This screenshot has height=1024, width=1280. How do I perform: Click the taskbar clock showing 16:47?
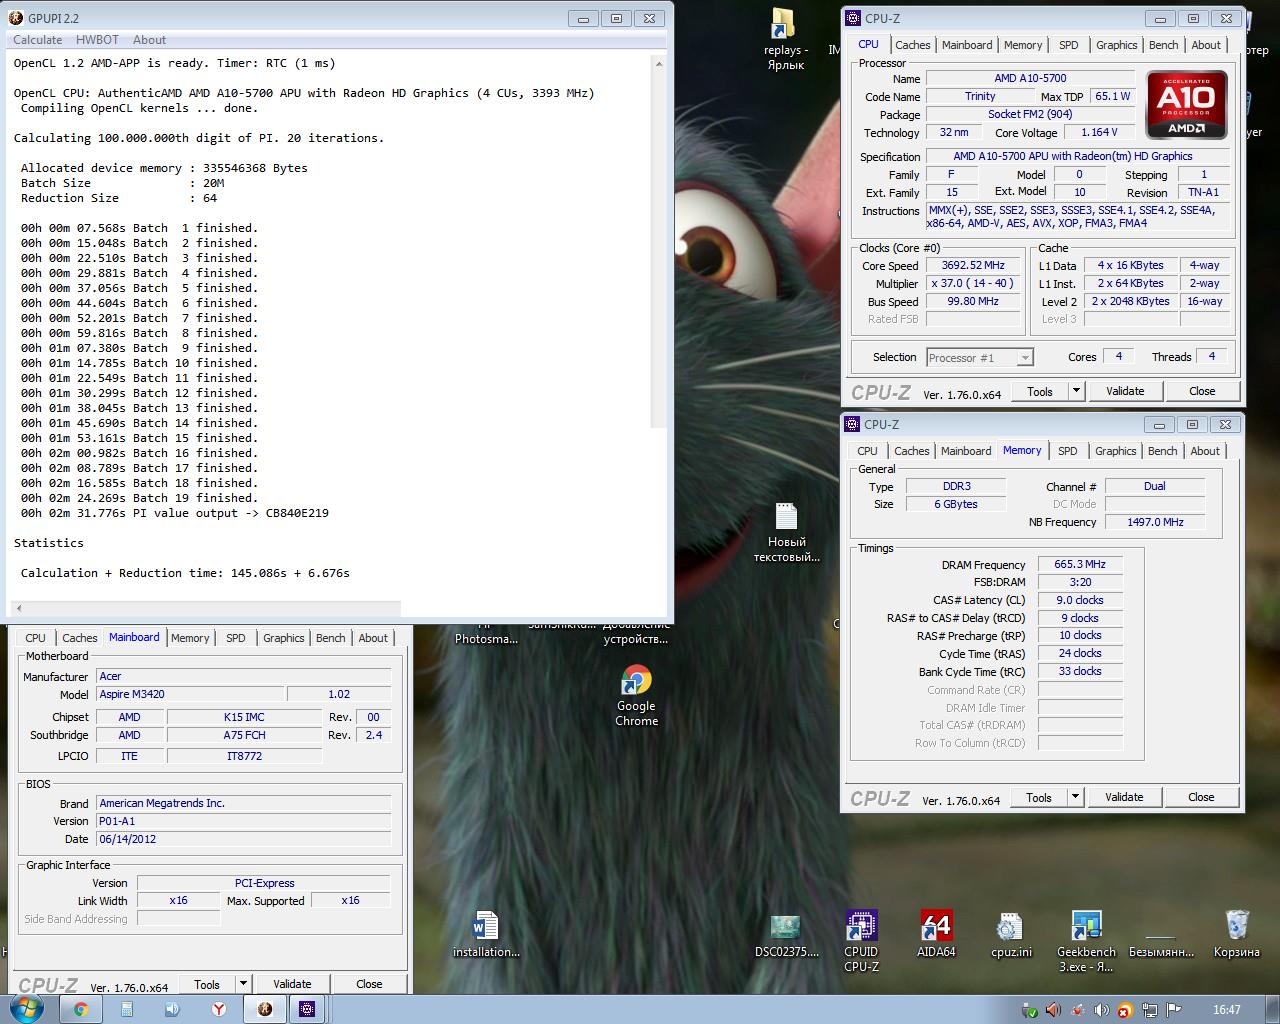click(x=1226, y=1010)
